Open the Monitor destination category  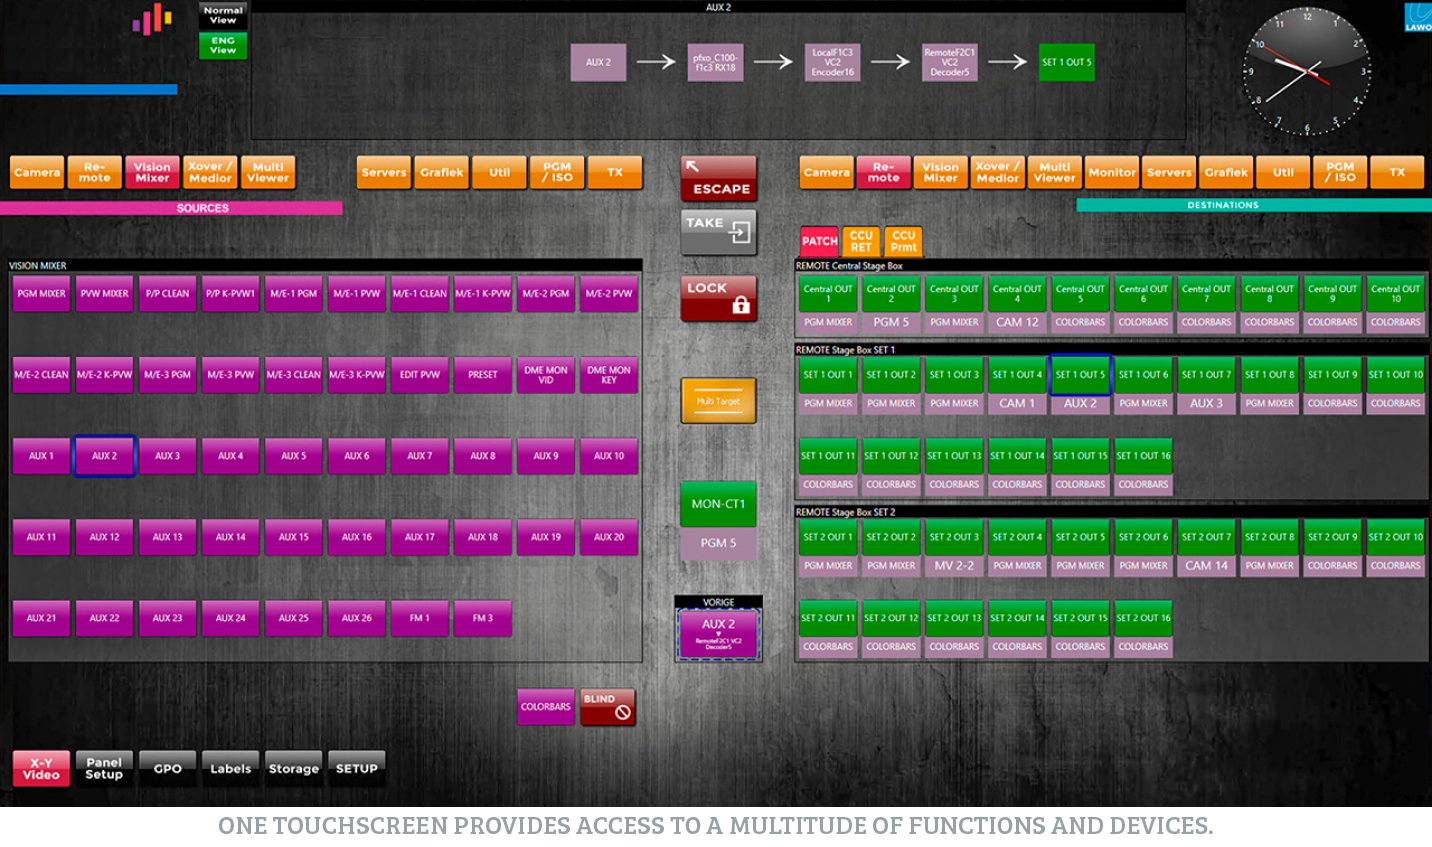coord(1112,172)
